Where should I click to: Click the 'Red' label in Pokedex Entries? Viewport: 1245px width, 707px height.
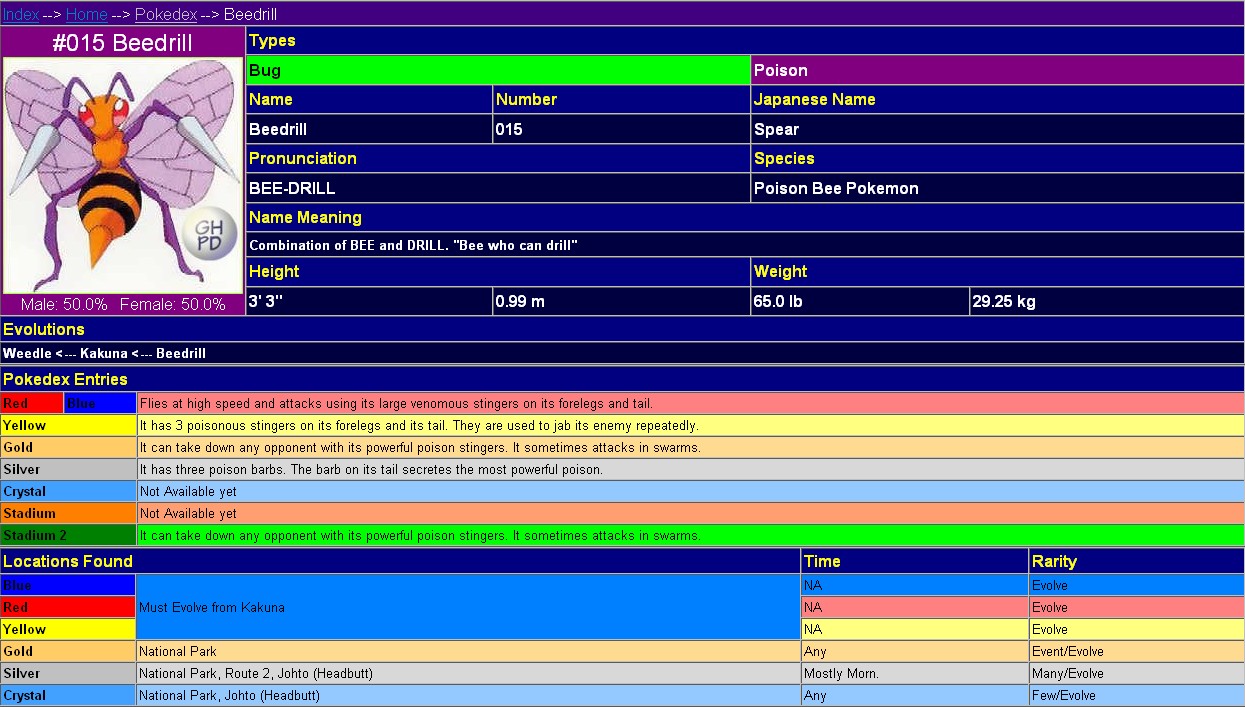32,403
